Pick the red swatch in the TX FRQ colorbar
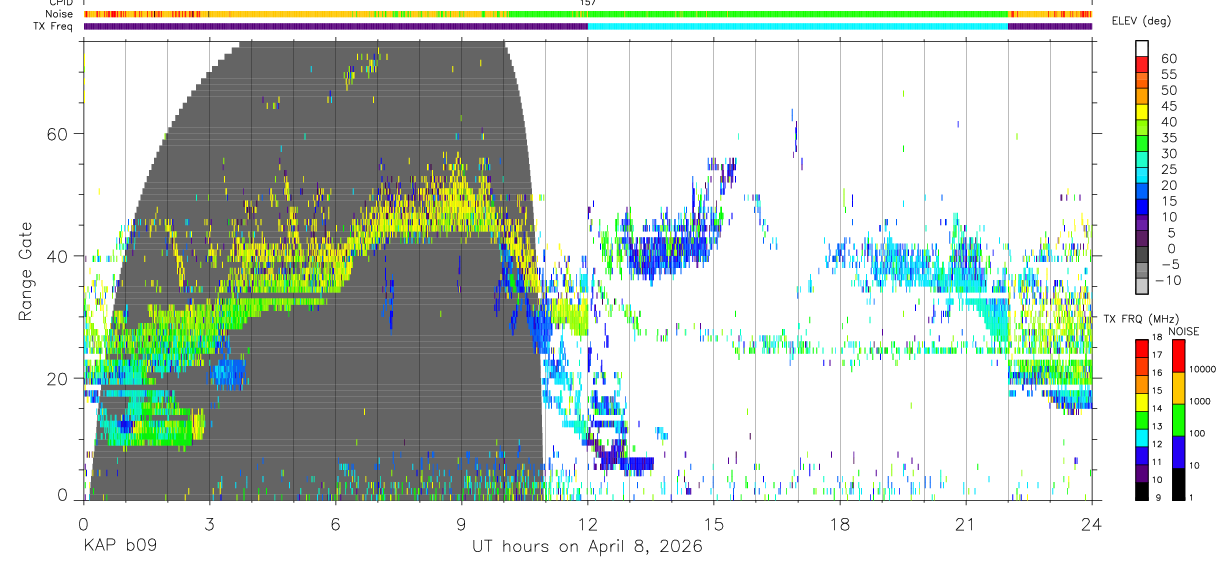The height and width of the screenshot is (567, 1228). (x=1143, y=348)
